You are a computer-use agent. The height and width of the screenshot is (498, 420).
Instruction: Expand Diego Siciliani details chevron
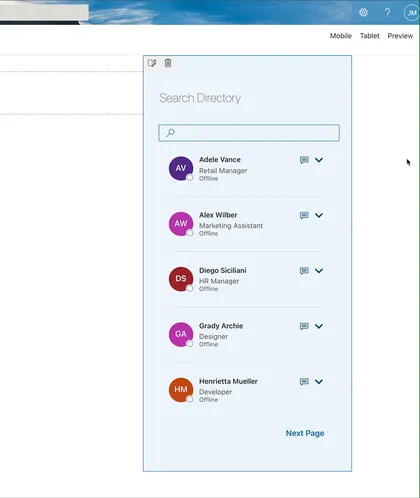(319, 271)
